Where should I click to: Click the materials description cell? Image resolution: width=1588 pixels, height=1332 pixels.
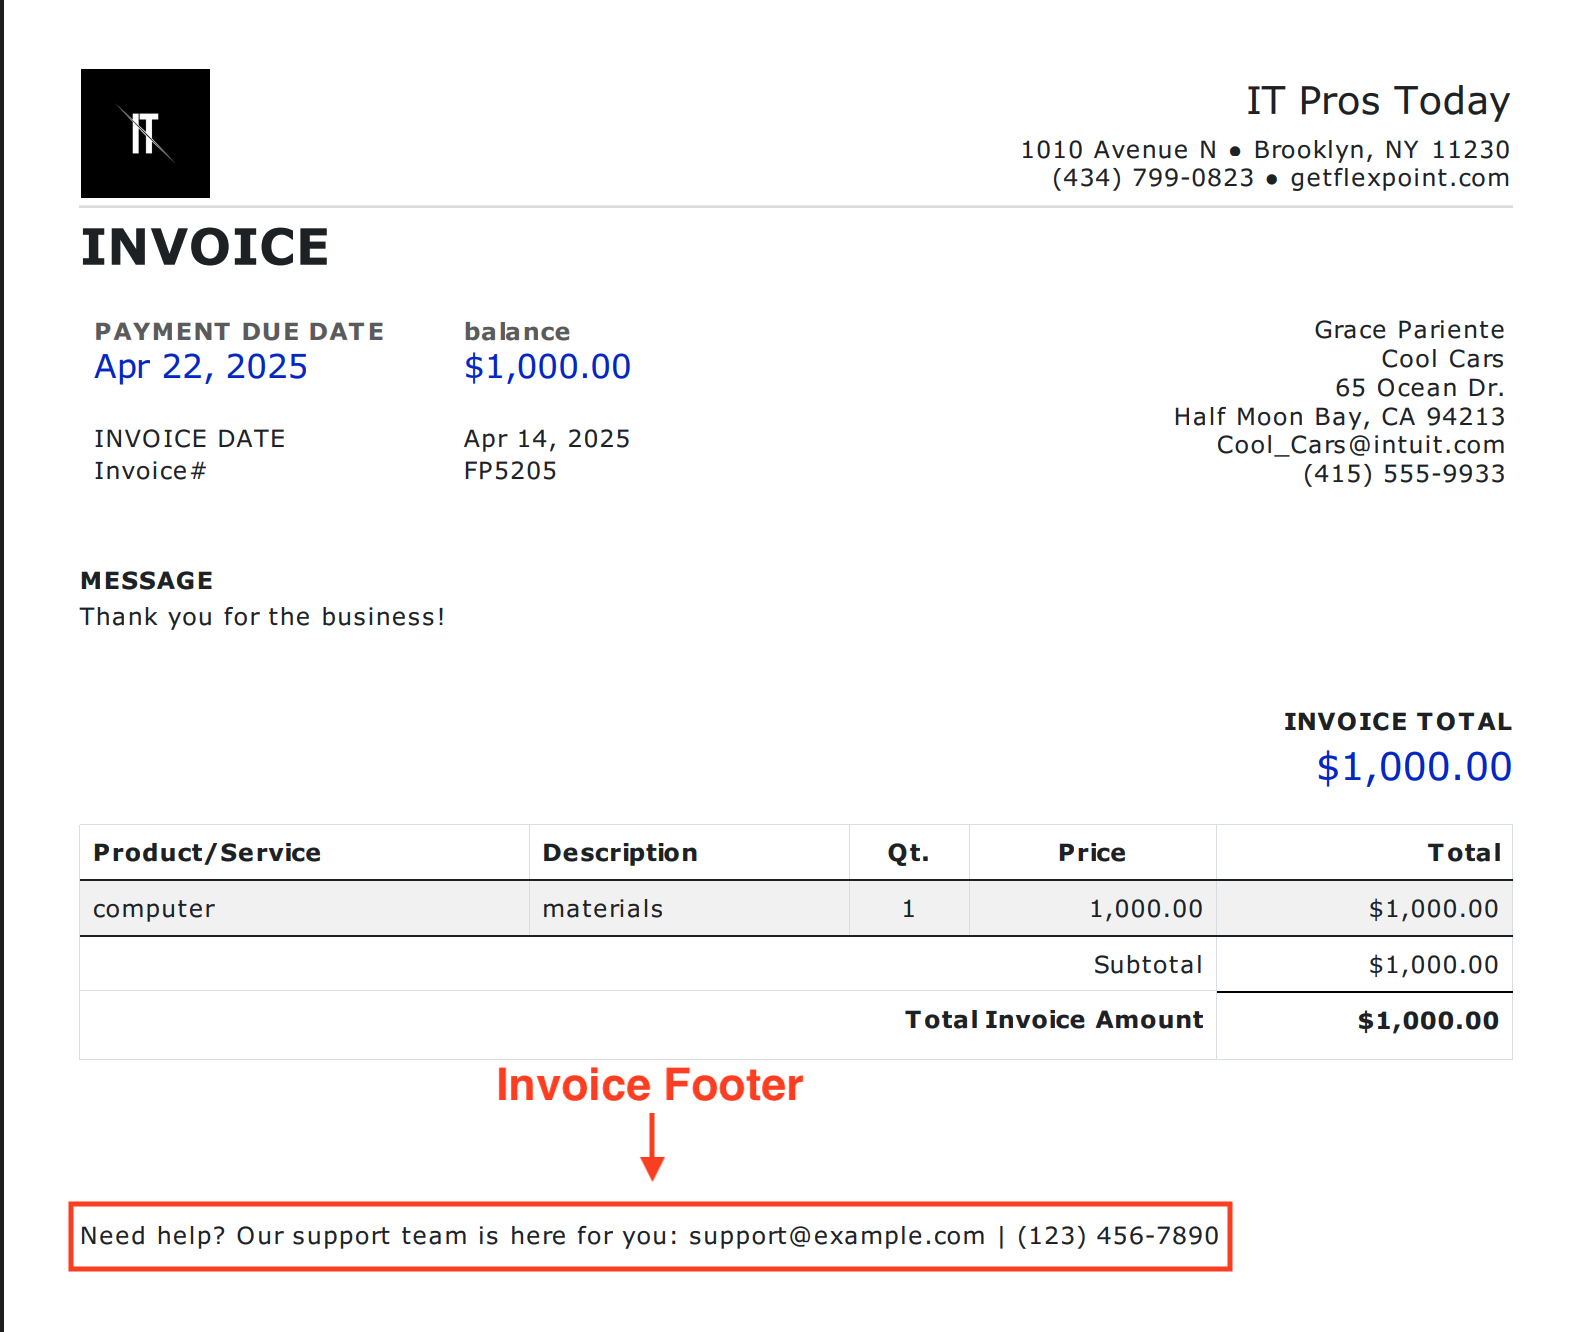603,909
